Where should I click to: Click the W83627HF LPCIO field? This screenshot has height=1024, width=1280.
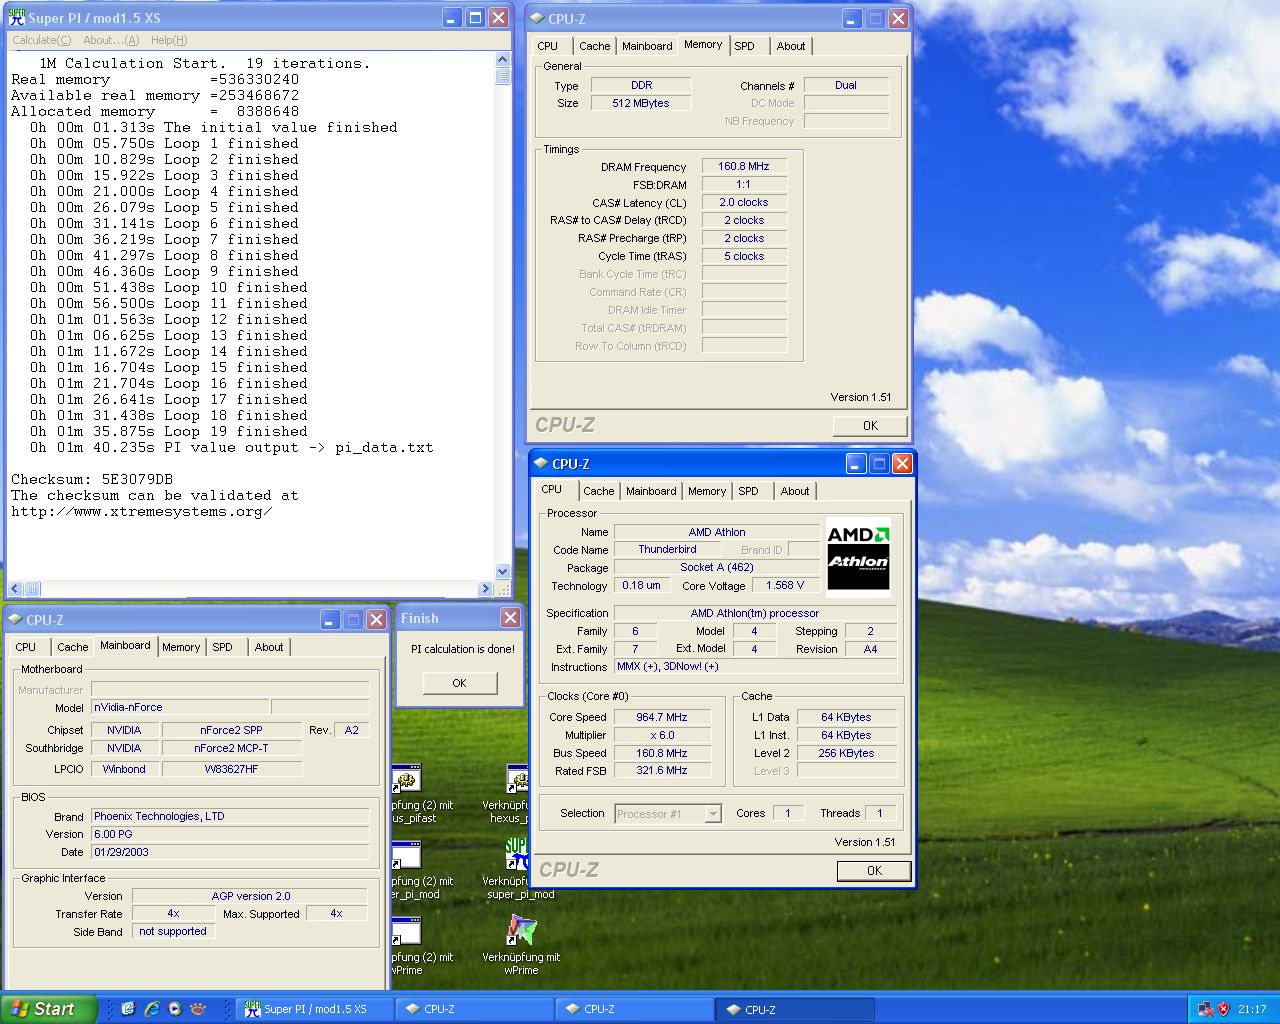click(231, 769)
